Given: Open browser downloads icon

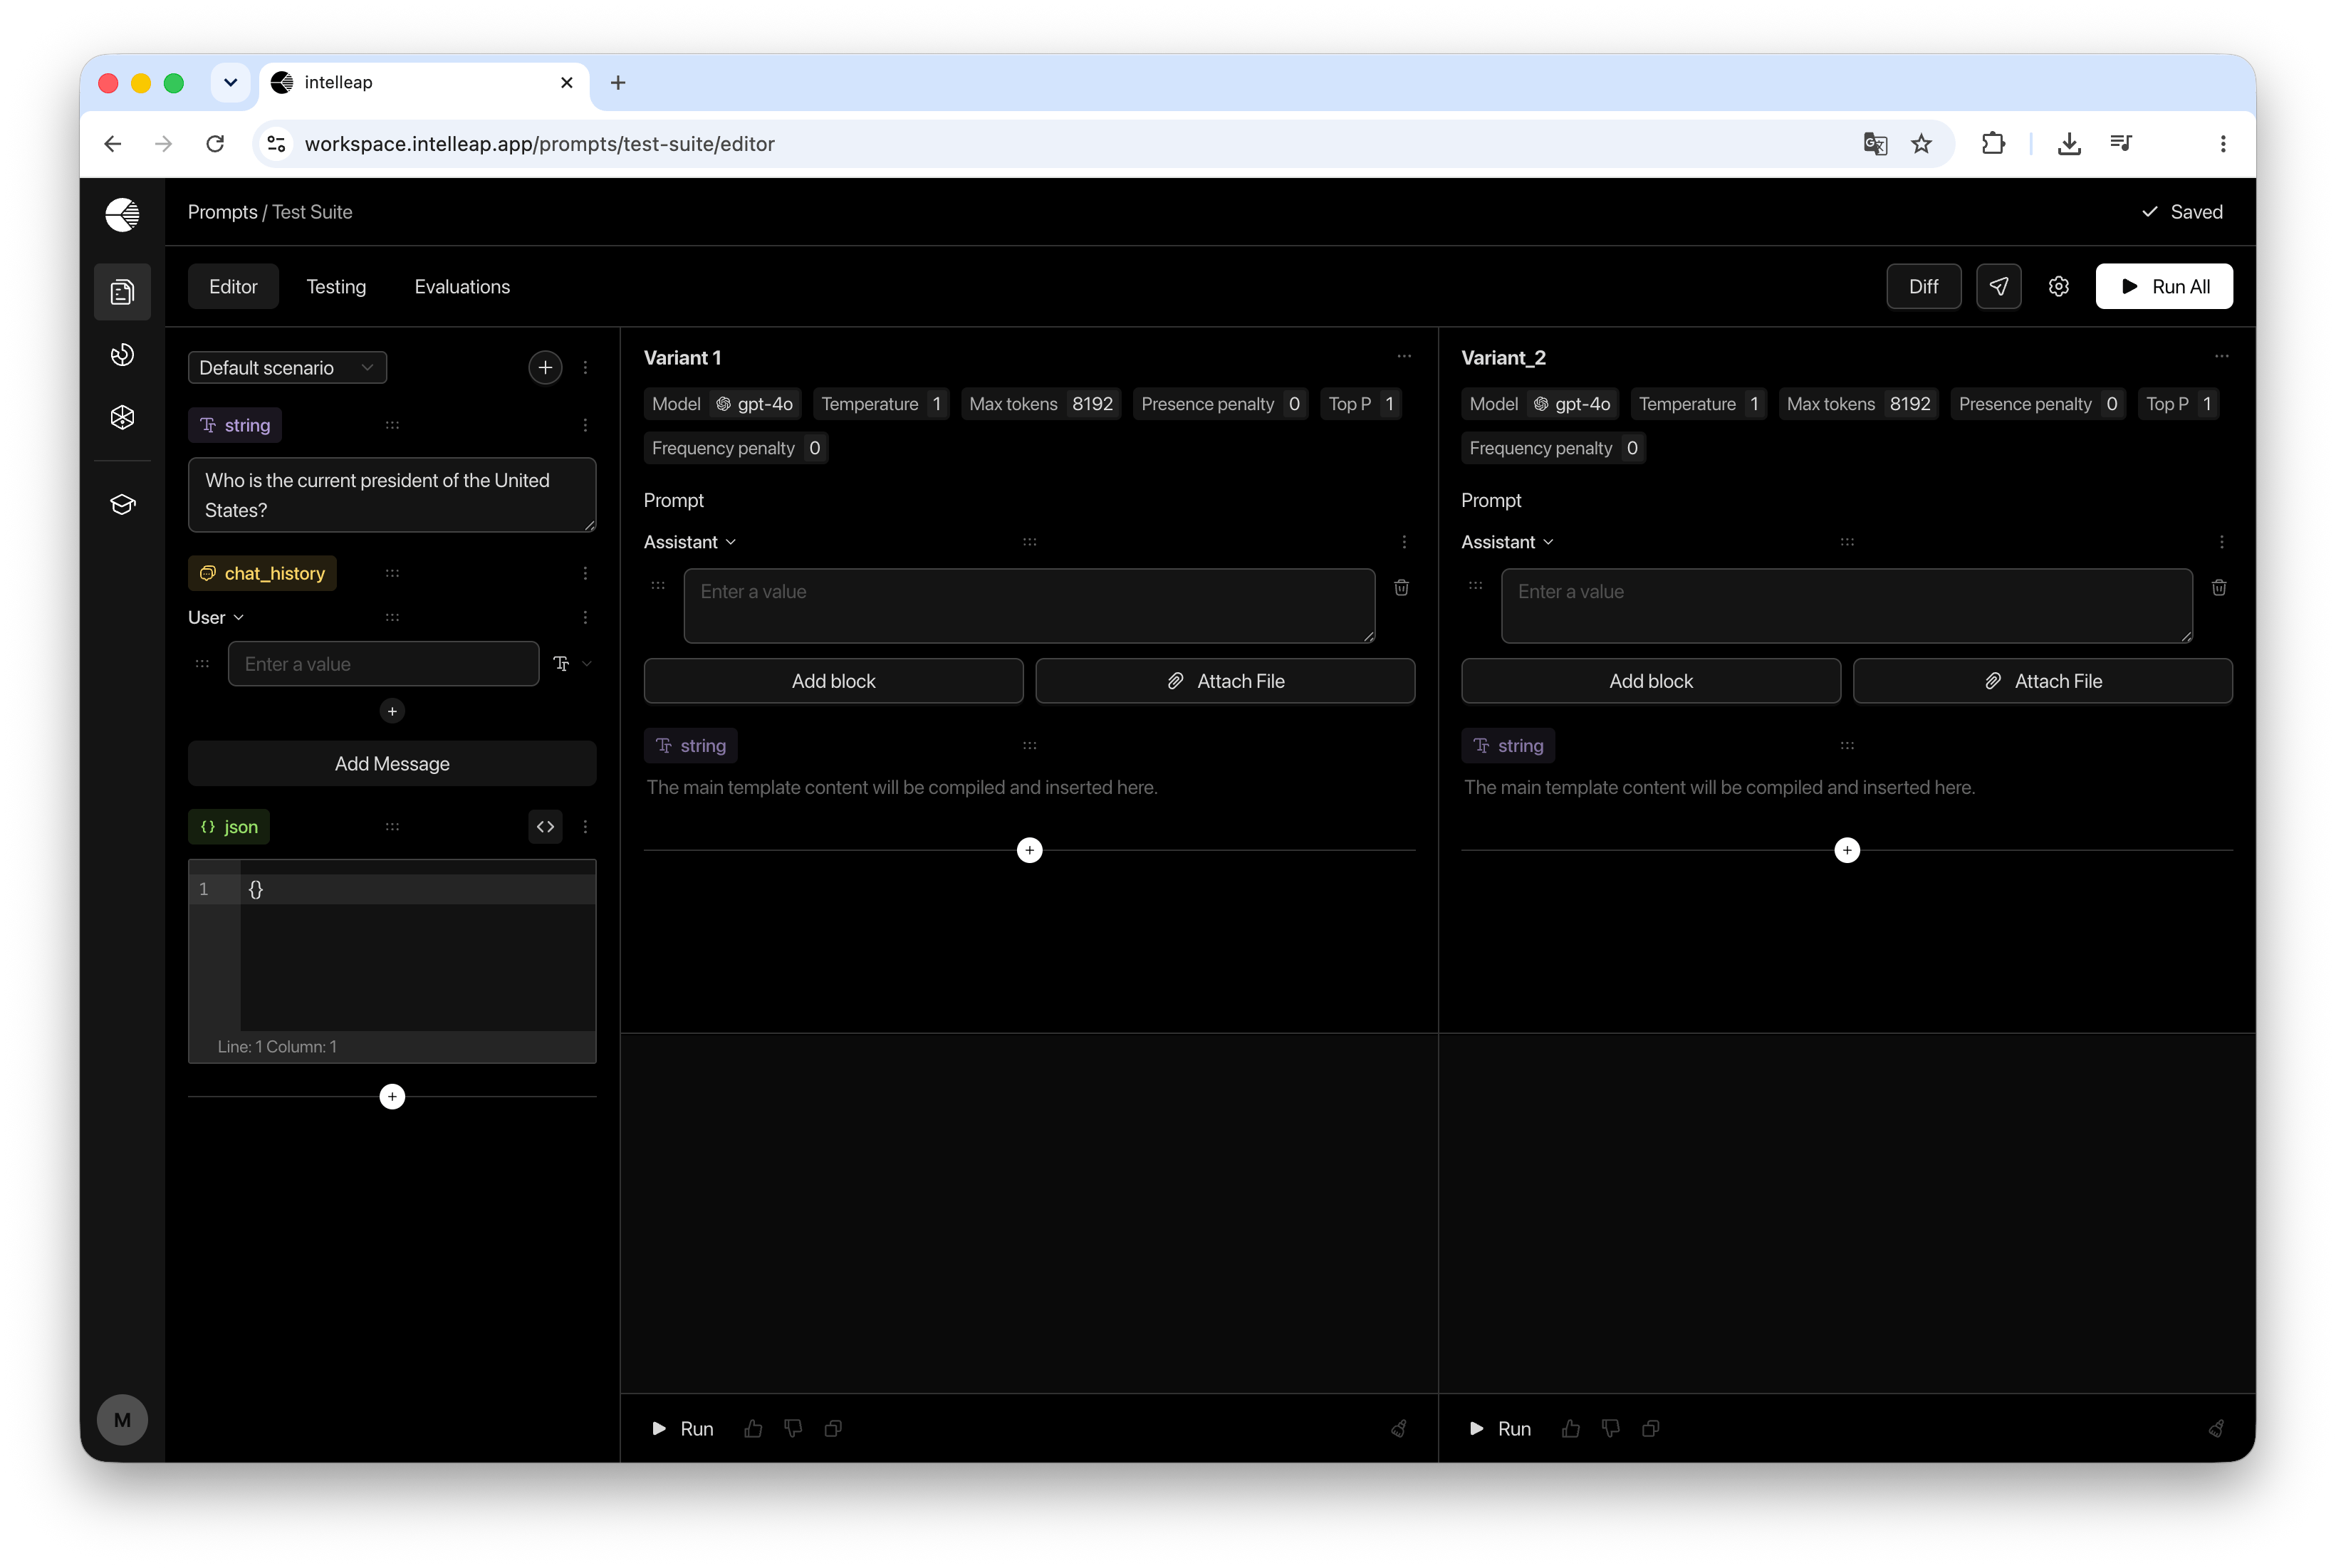Looking at the screenshot, I should click(x=2069, y=144).
